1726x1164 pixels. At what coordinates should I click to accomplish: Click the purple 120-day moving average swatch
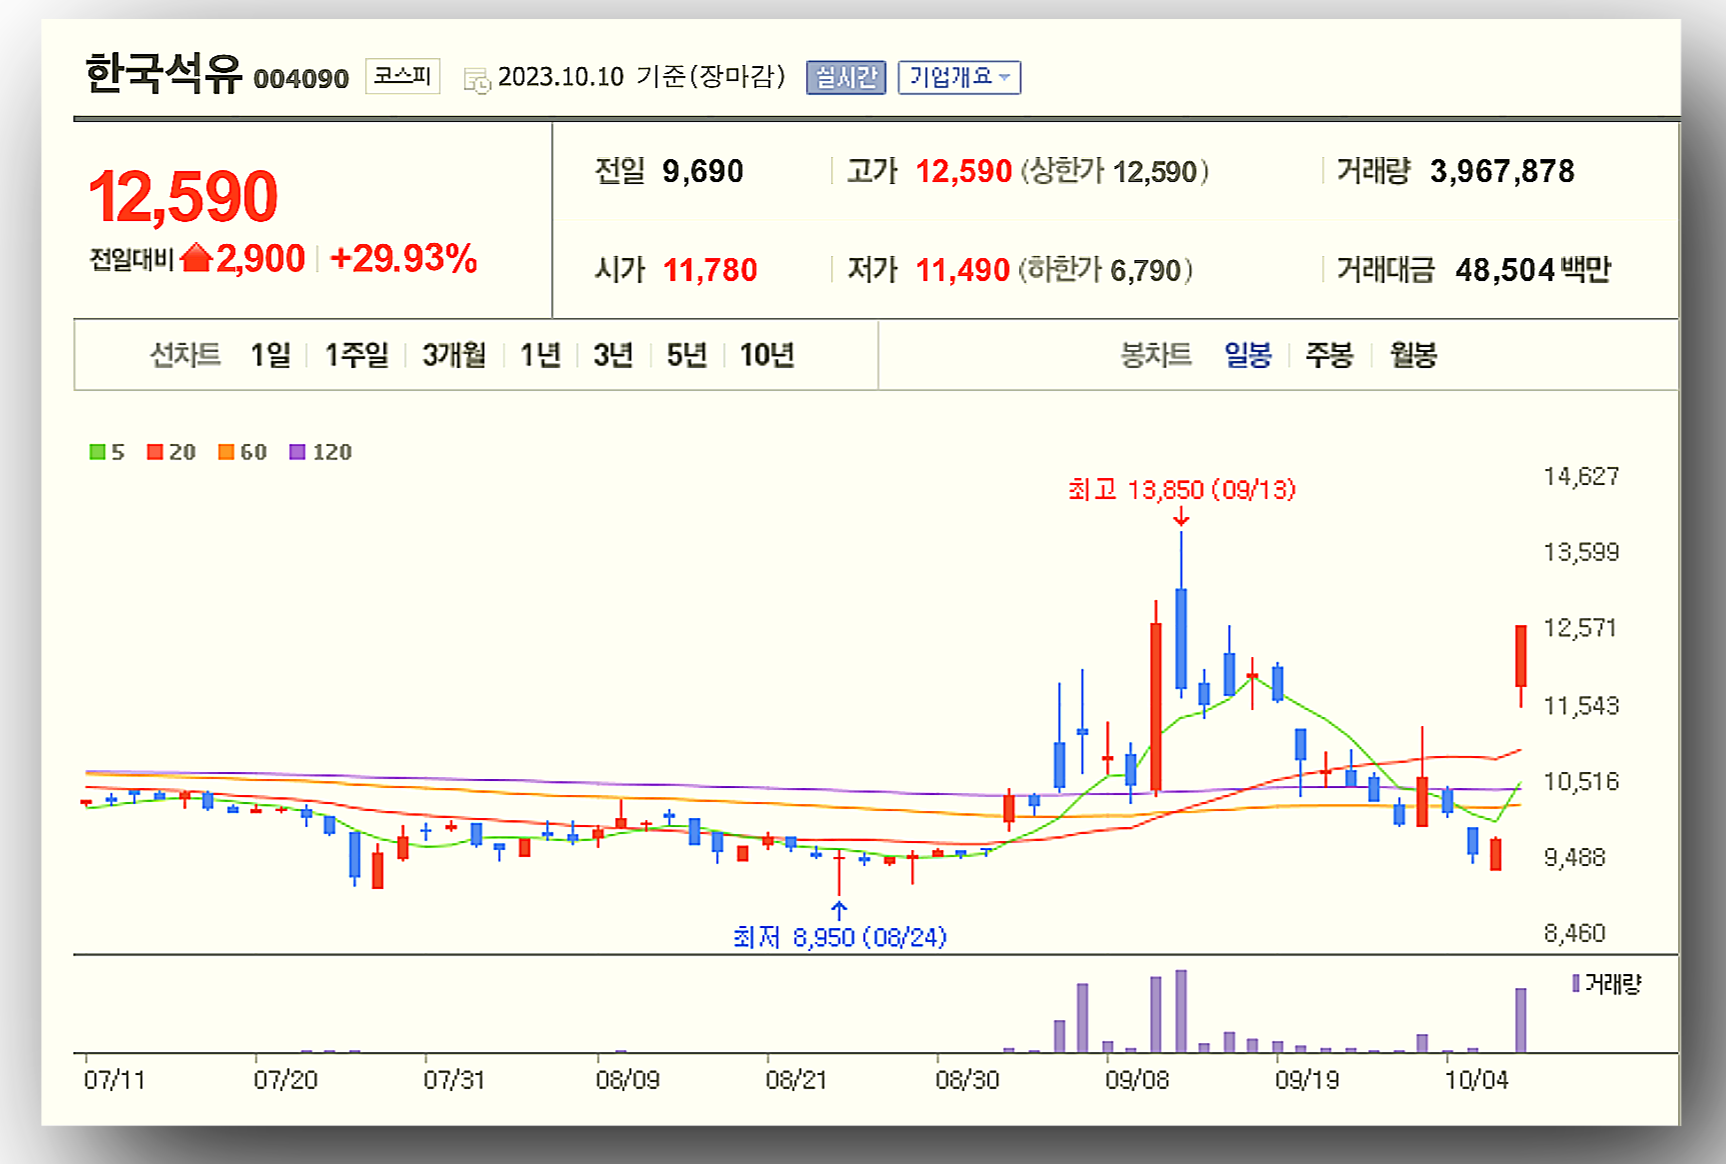coord(297,452)
